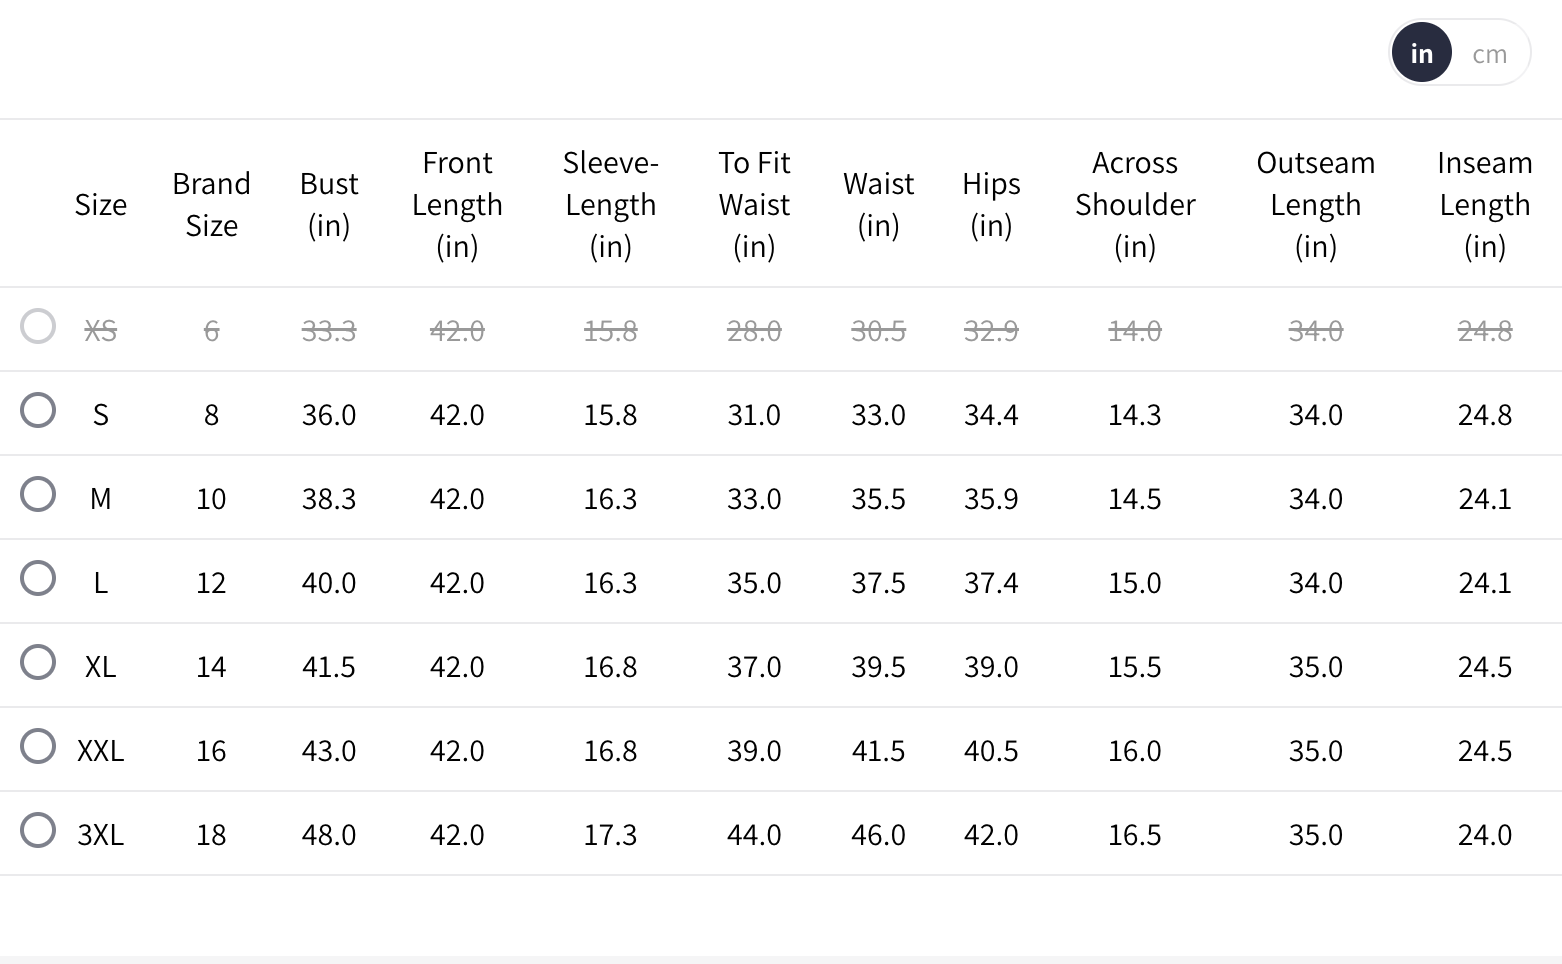
Task: Choose the M size radio button
Action: [38, 494]
